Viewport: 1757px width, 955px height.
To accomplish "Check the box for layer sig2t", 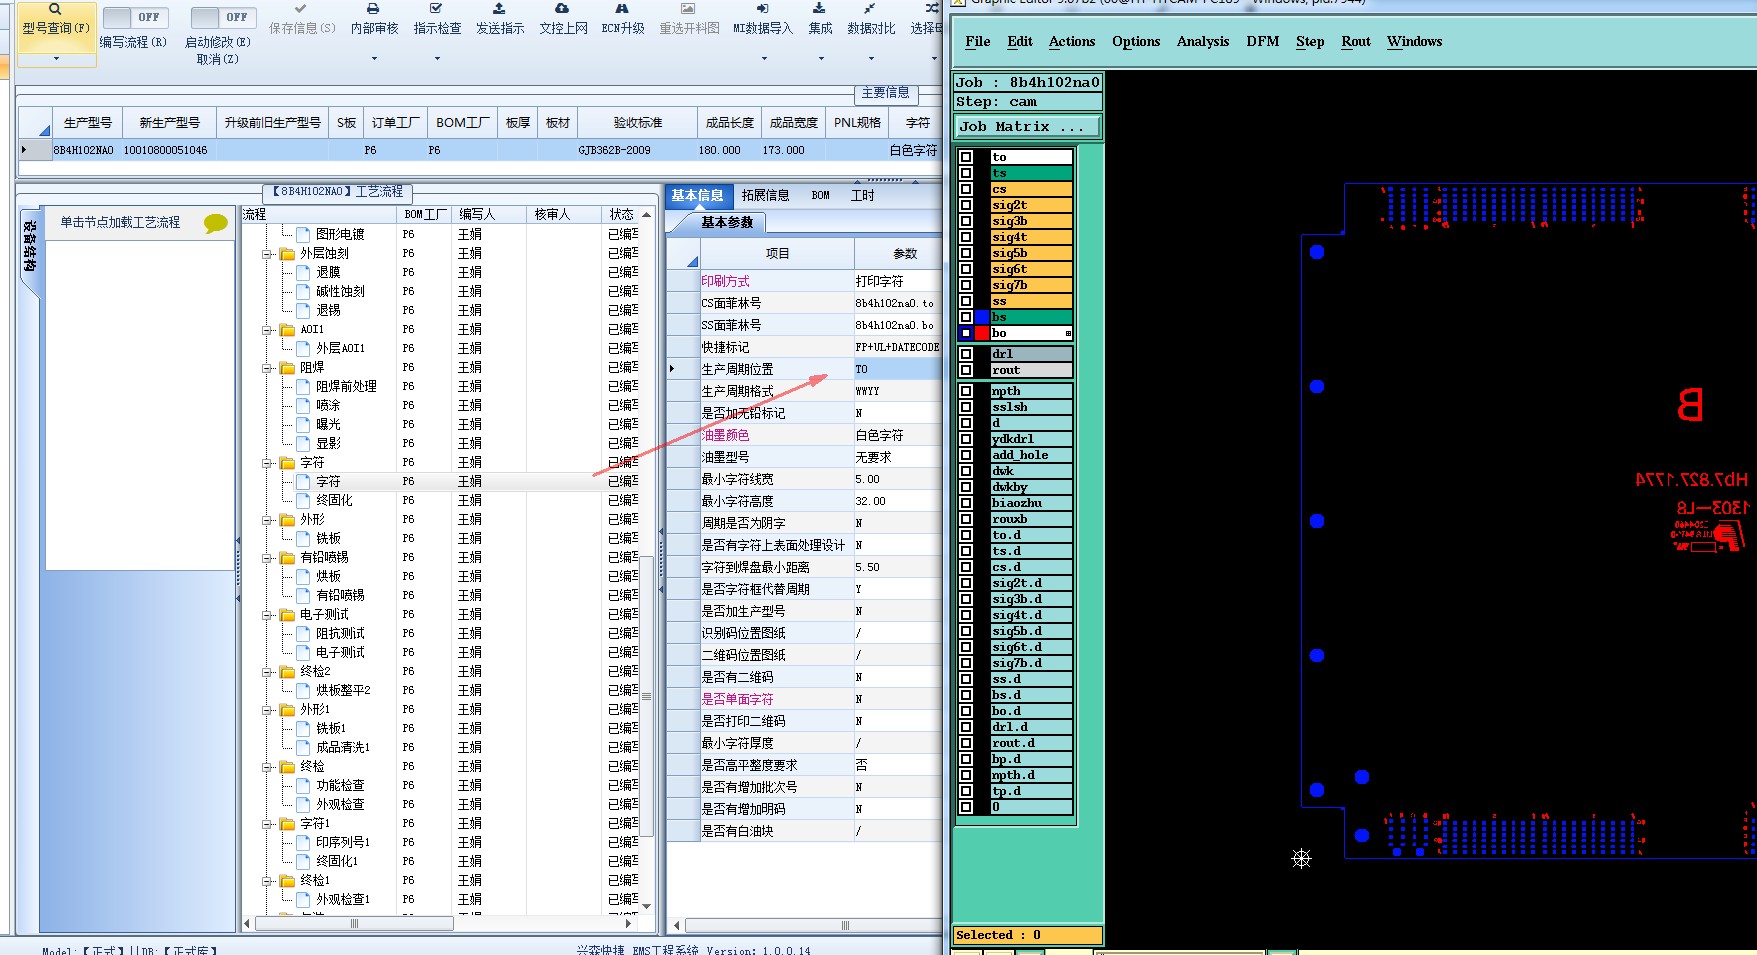I will 966,205.
